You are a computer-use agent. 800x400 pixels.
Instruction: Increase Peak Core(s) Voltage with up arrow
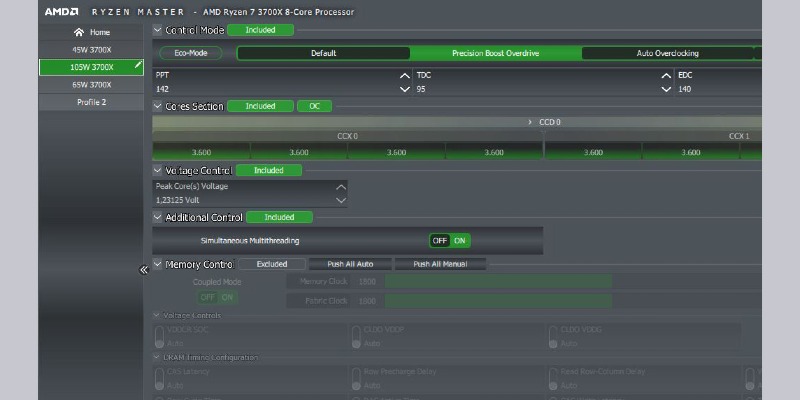tap(341, 187)
